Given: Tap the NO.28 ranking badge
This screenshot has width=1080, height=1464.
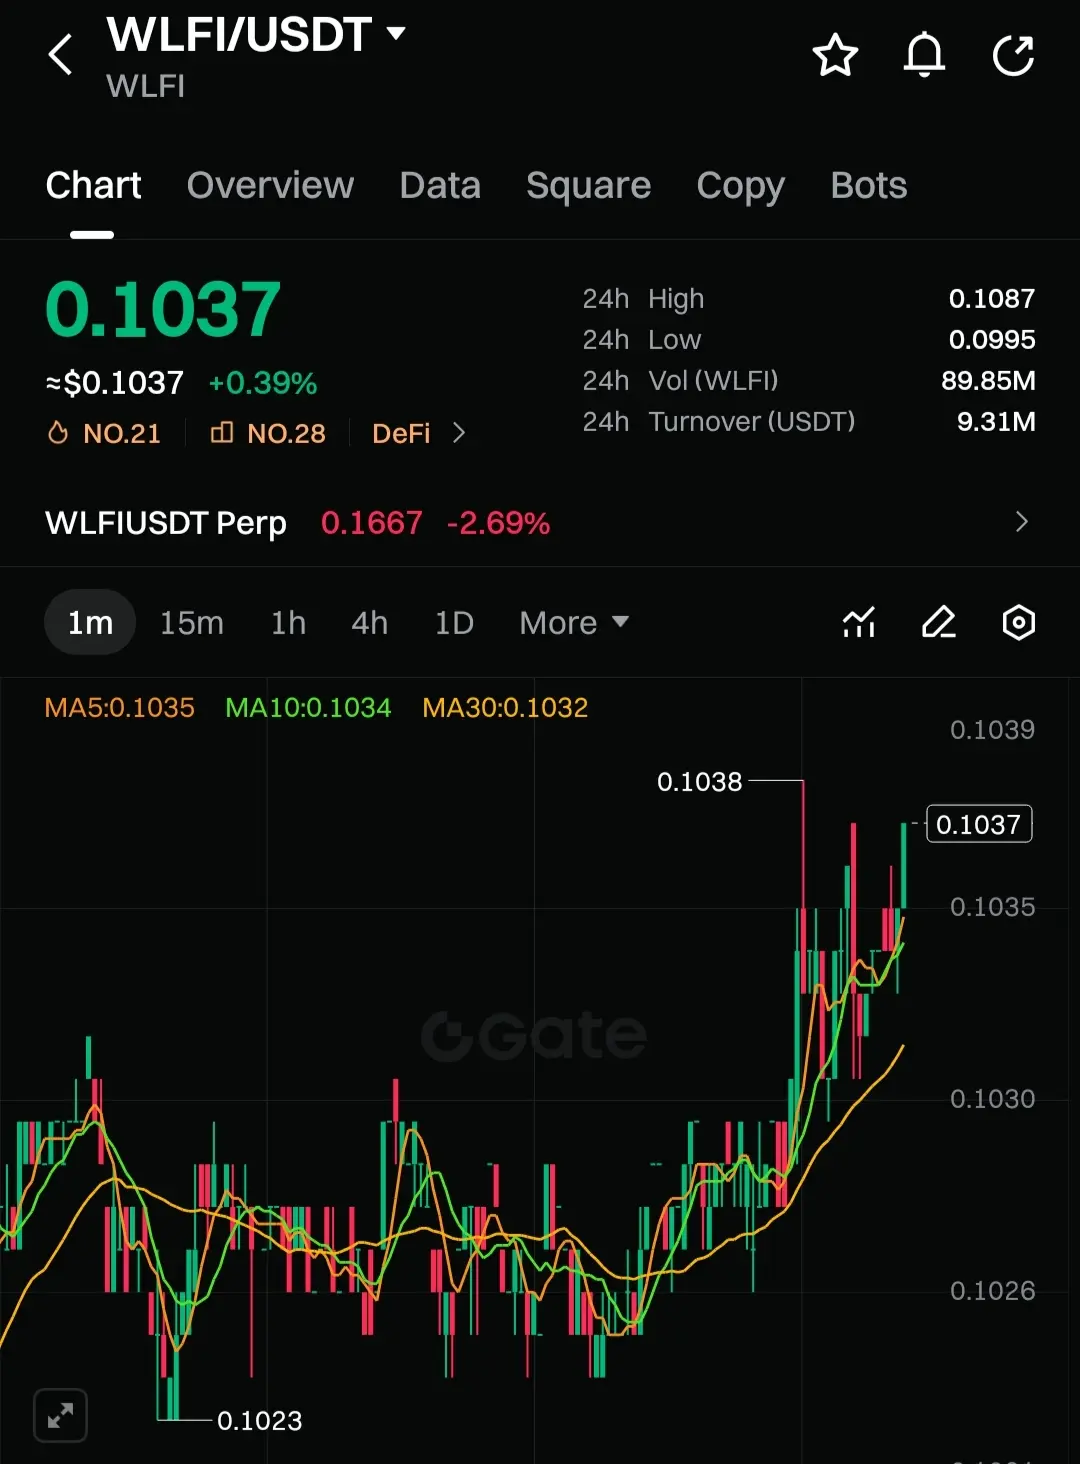Looking at the screenshot, I should pyautogui.click(x=268, y=433).
